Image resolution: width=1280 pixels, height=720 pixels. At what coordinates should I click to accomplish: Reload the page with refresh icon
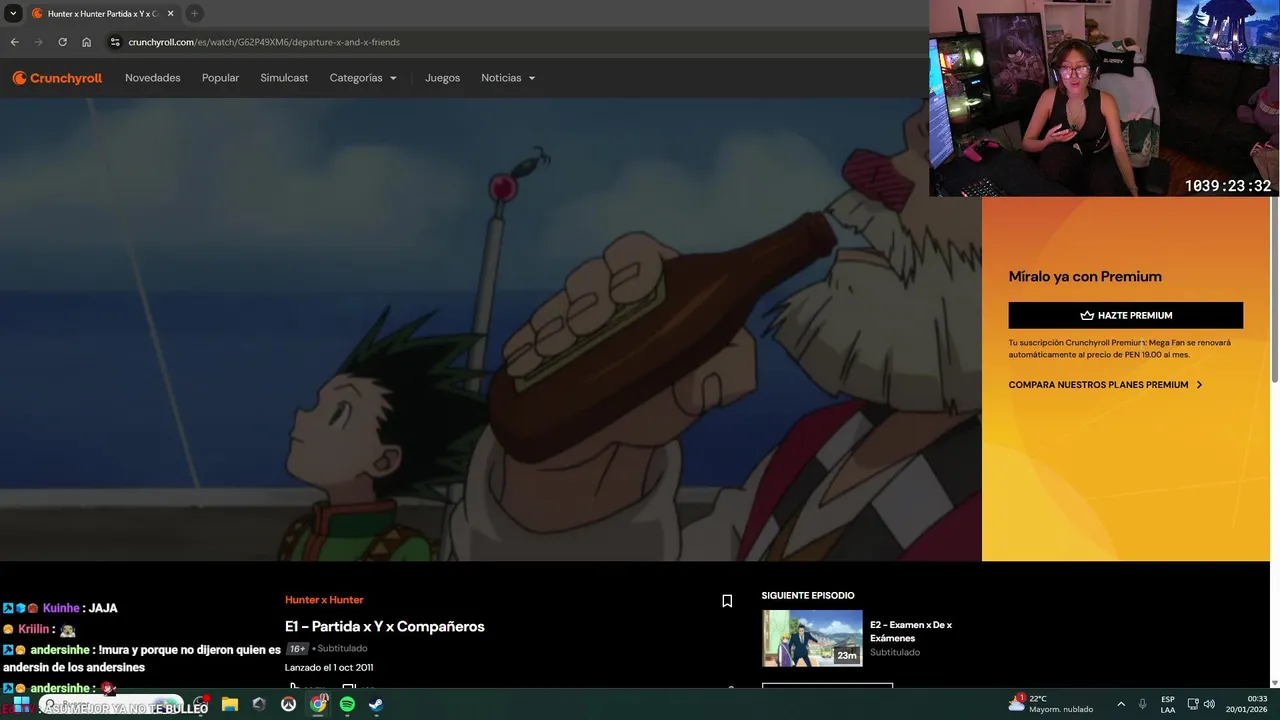click(62, 42)
